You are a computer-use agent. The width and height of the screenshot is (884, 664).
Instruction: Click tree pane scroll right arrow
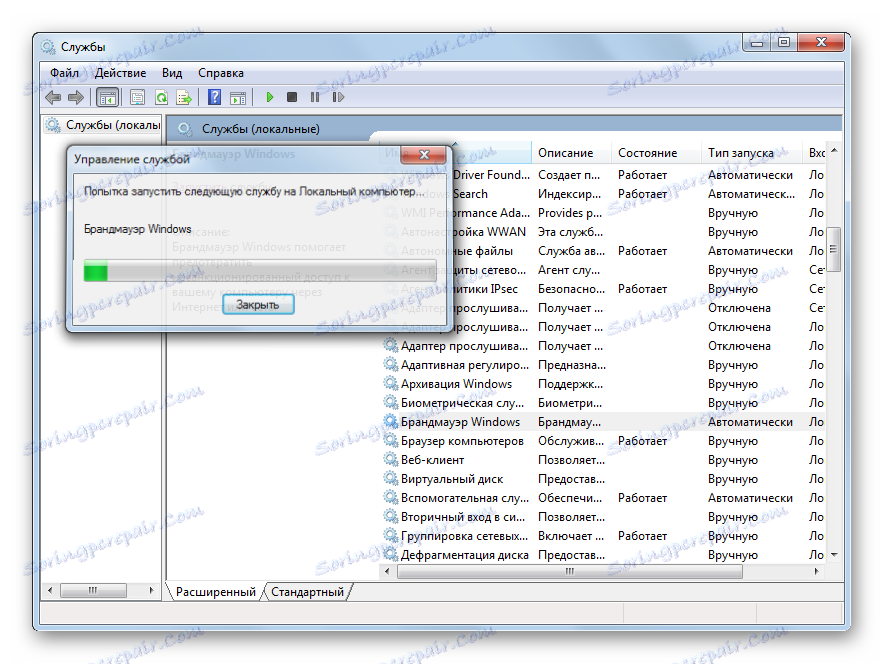pyautogui.click(x=151, y=590)
